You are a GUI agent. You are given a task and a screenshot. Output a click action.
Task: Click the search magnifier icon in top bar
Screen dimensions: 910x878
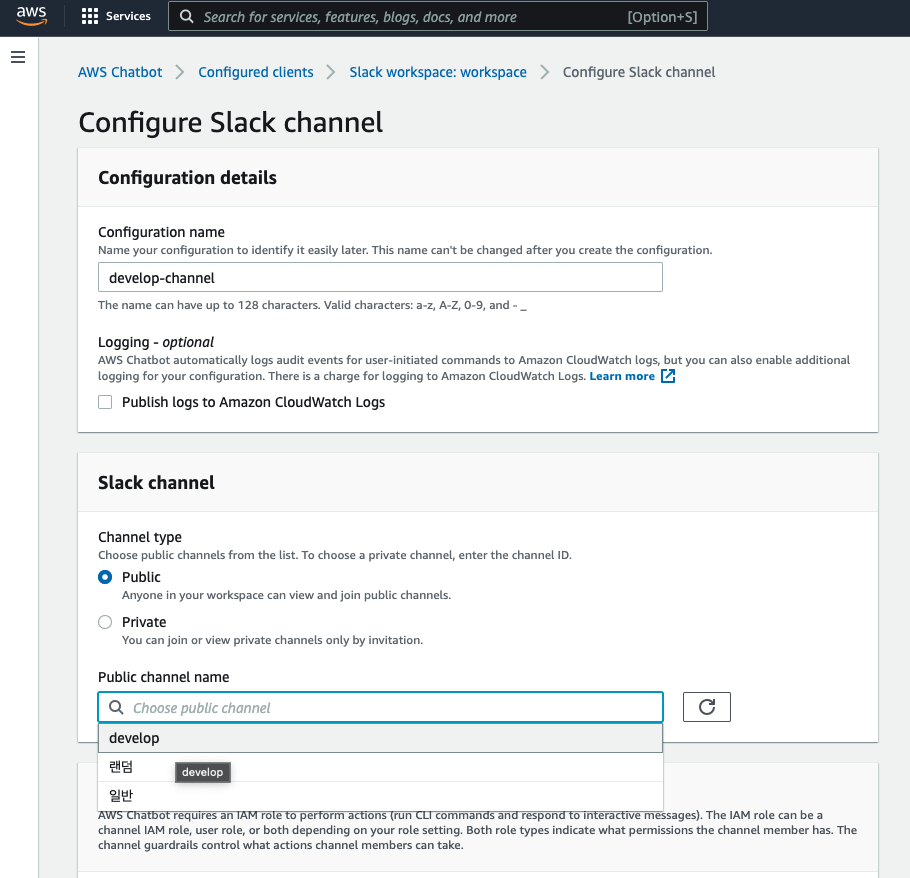pos(186,16)
